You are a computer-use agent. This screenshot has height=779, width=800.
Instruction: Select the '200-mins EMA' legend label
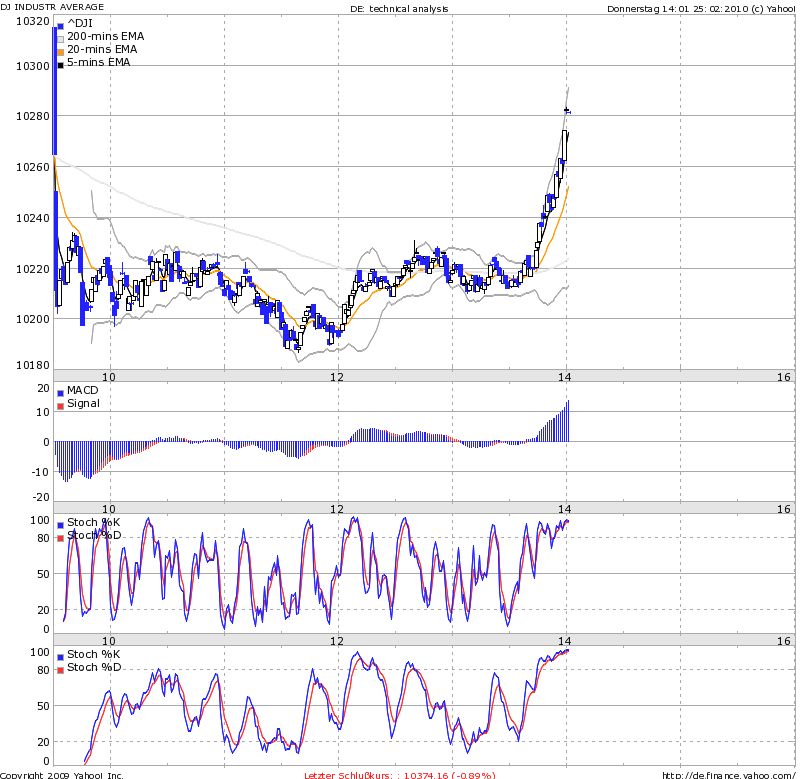[106, 36]
